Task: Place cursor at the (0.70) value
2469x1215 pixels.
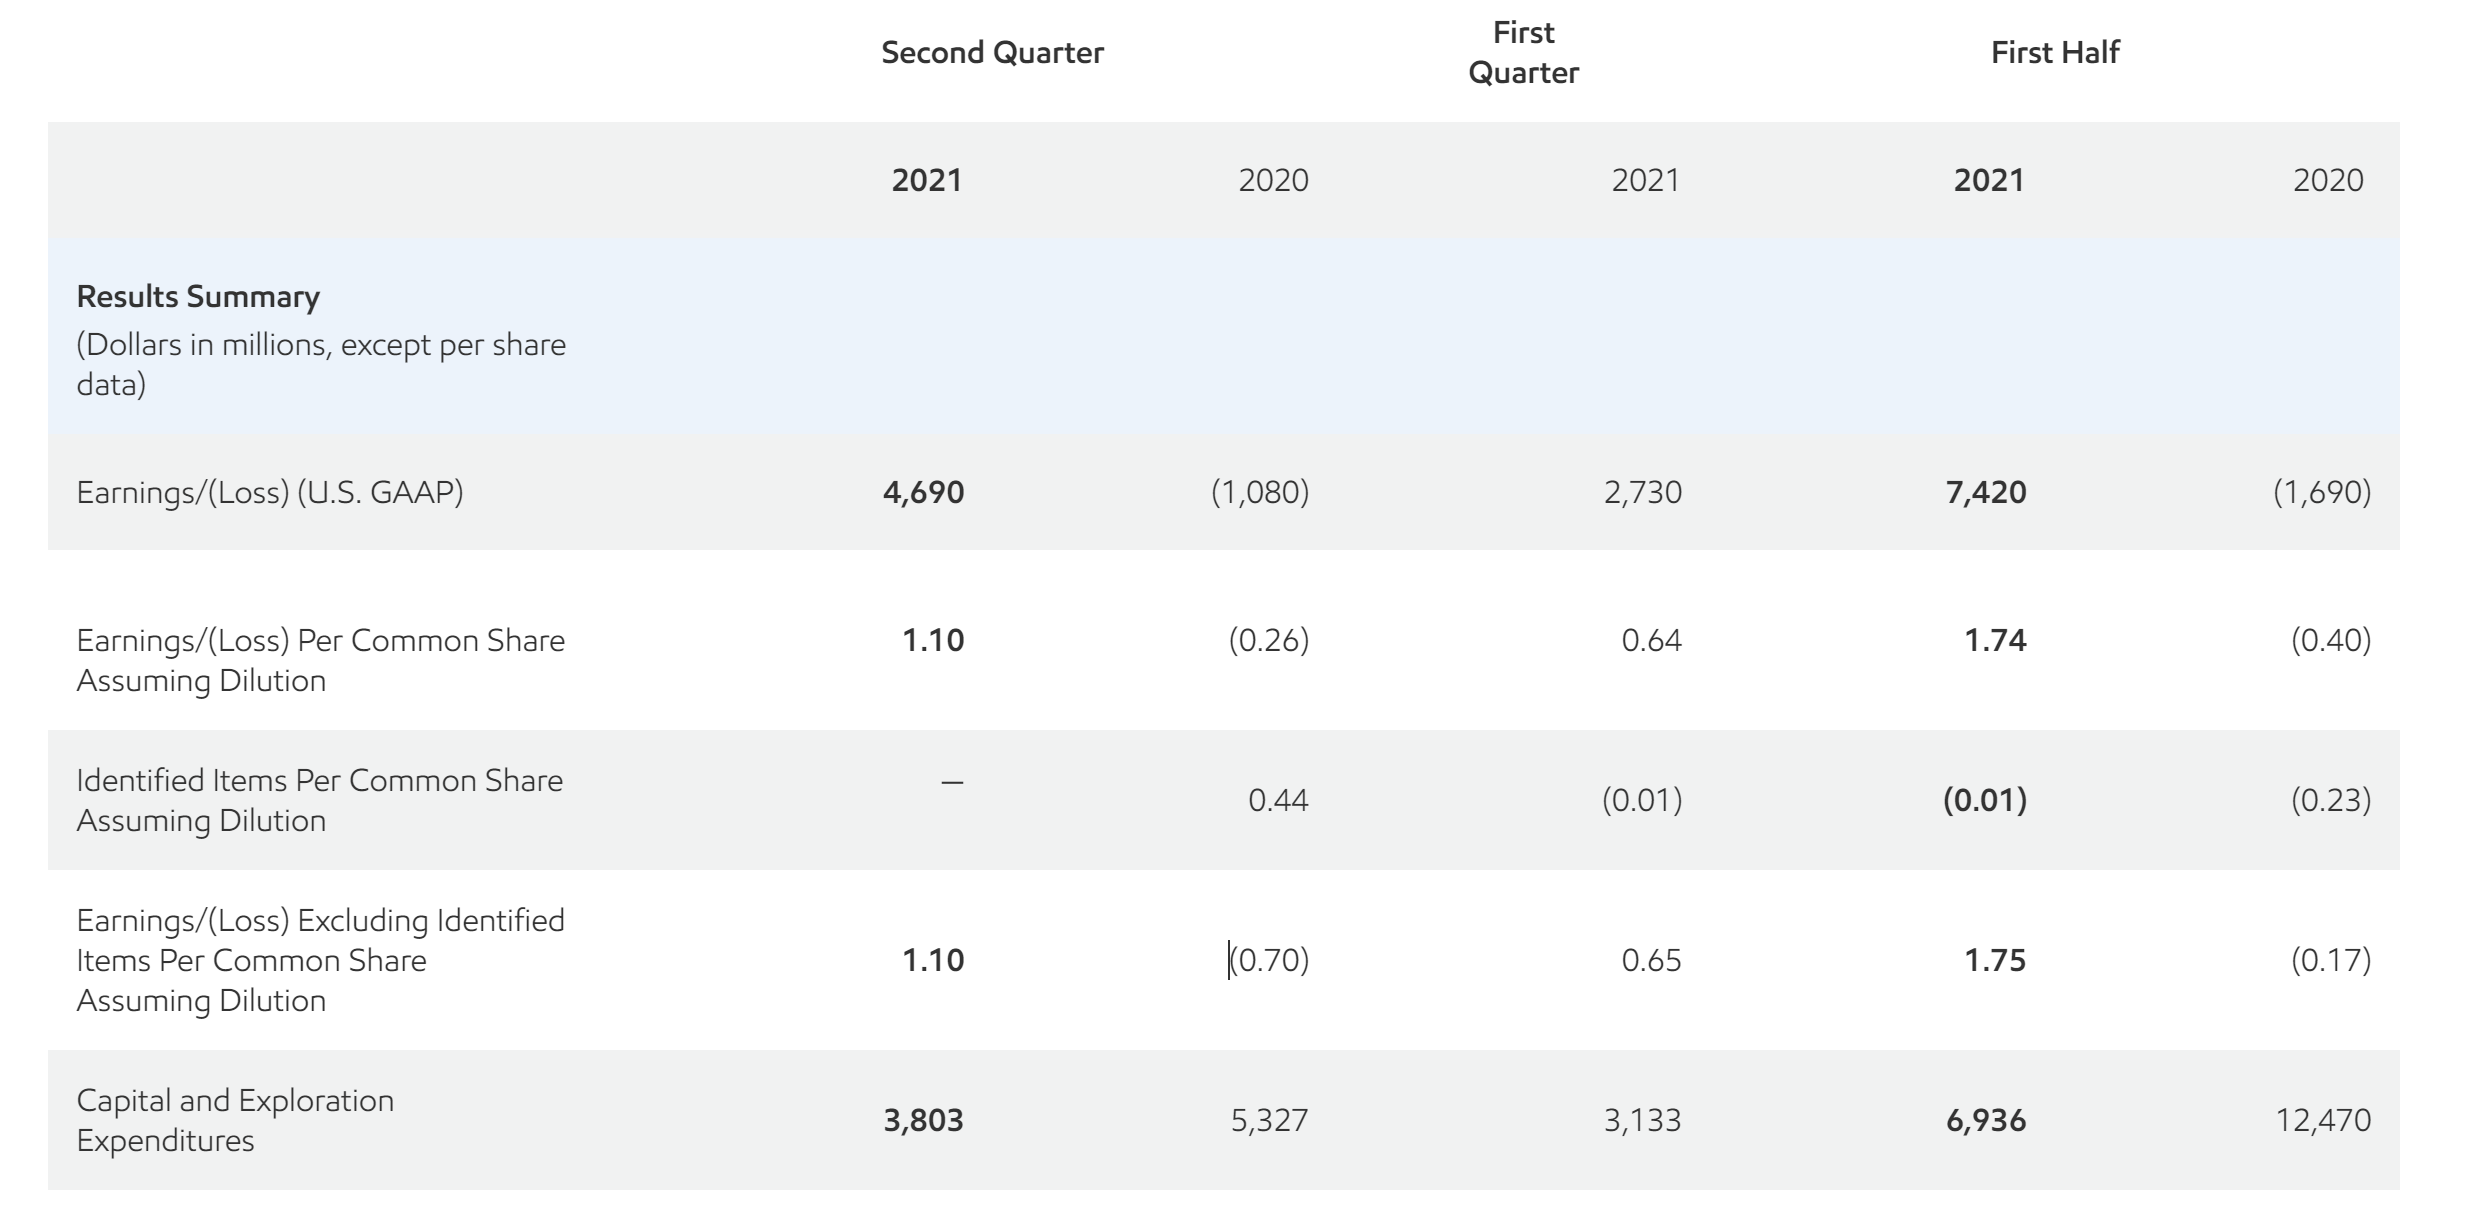Action: (1268, 960)
